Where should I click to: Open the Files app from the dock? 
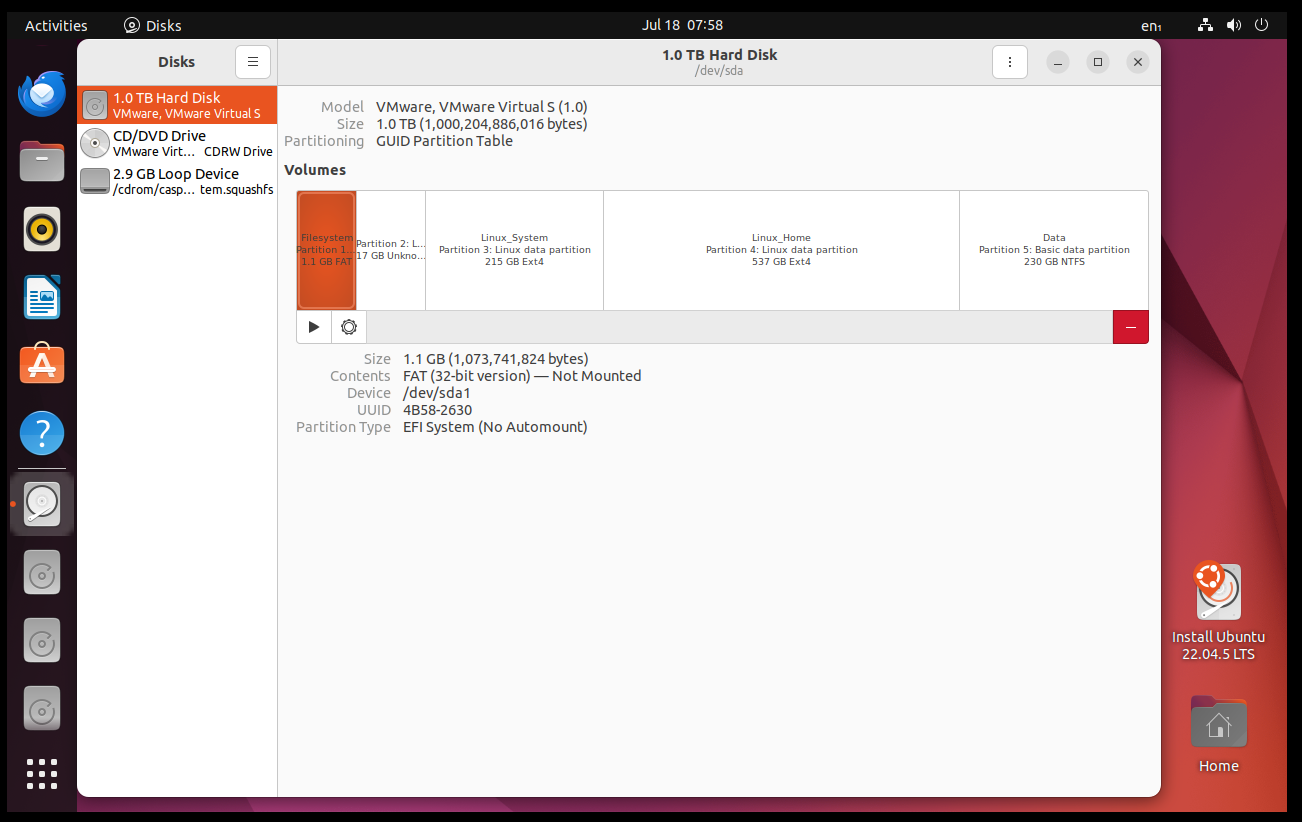41,161
